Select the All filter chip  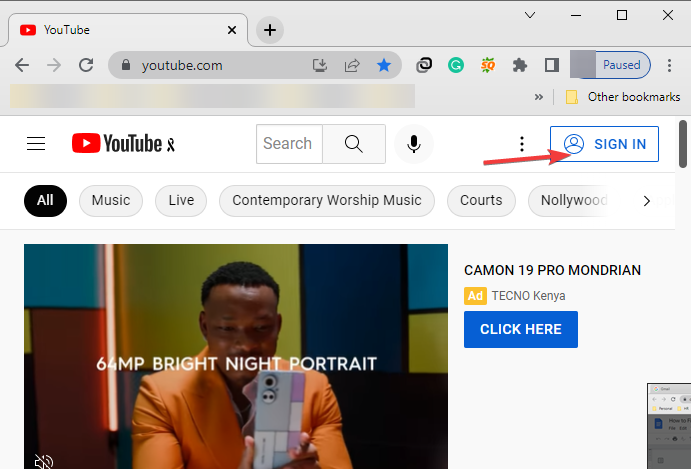tap(45, 201)
